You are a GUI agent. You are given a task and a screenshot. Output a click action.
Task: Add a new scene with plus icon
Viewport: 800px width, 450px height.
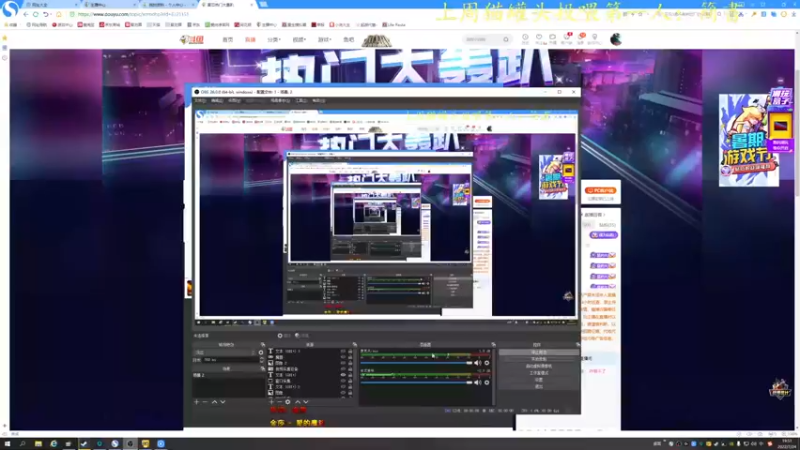coord(196,402)
